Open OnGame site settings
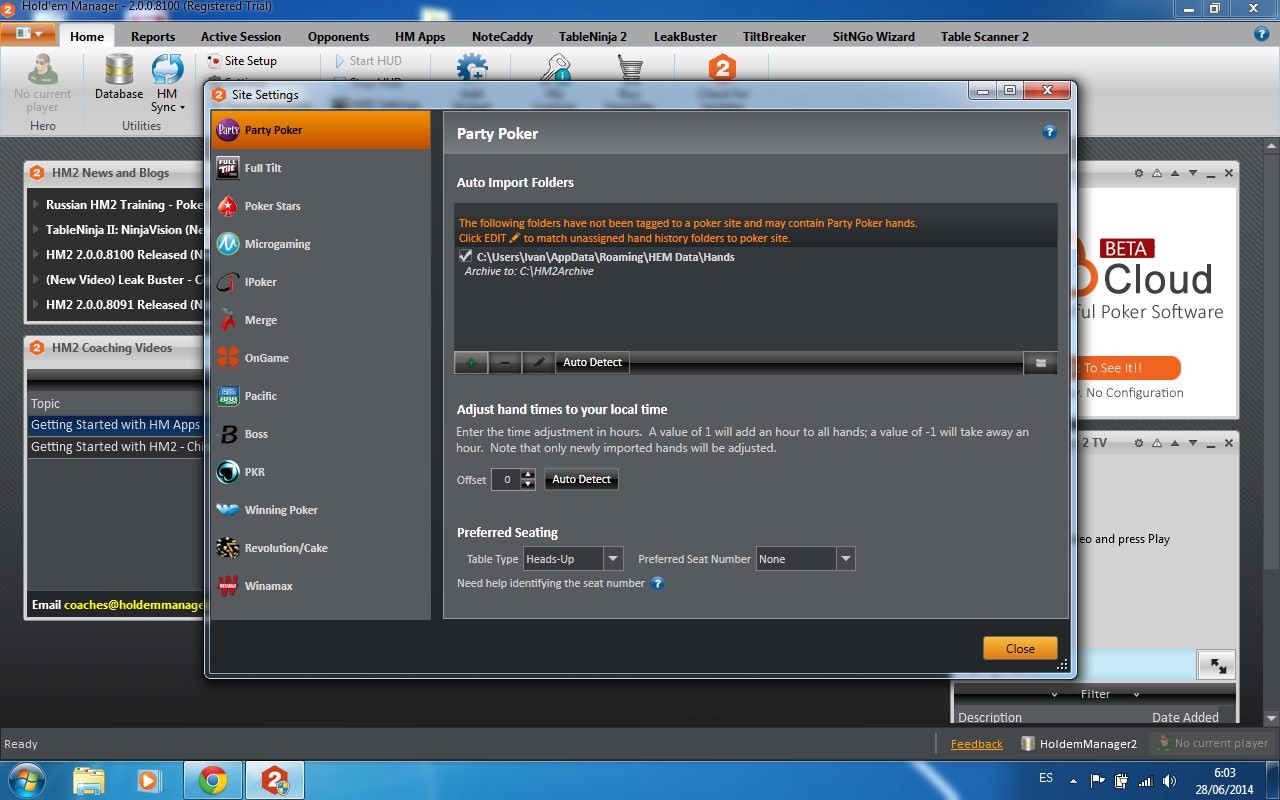Screen dimensions: 1280x800 tap(321, 358)
